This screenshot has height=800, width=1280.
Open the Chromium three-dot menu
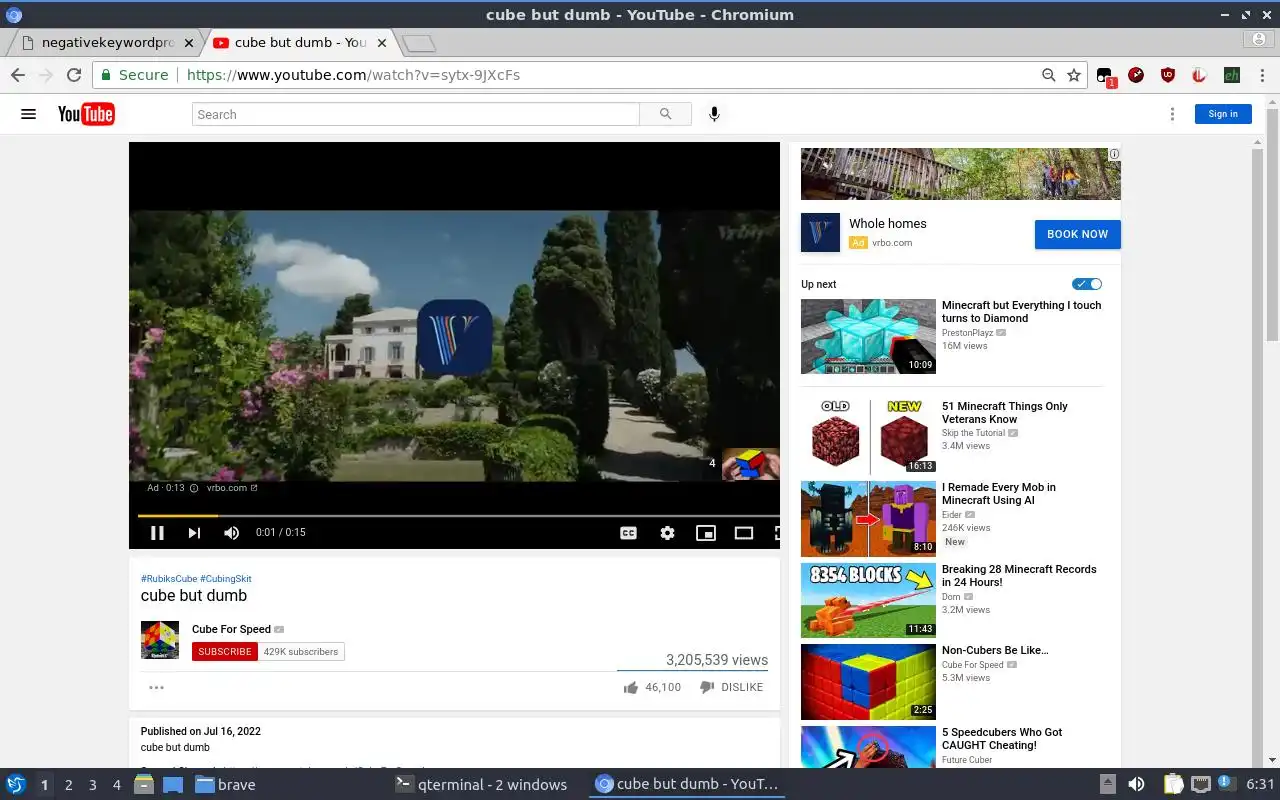(1263, 75)
